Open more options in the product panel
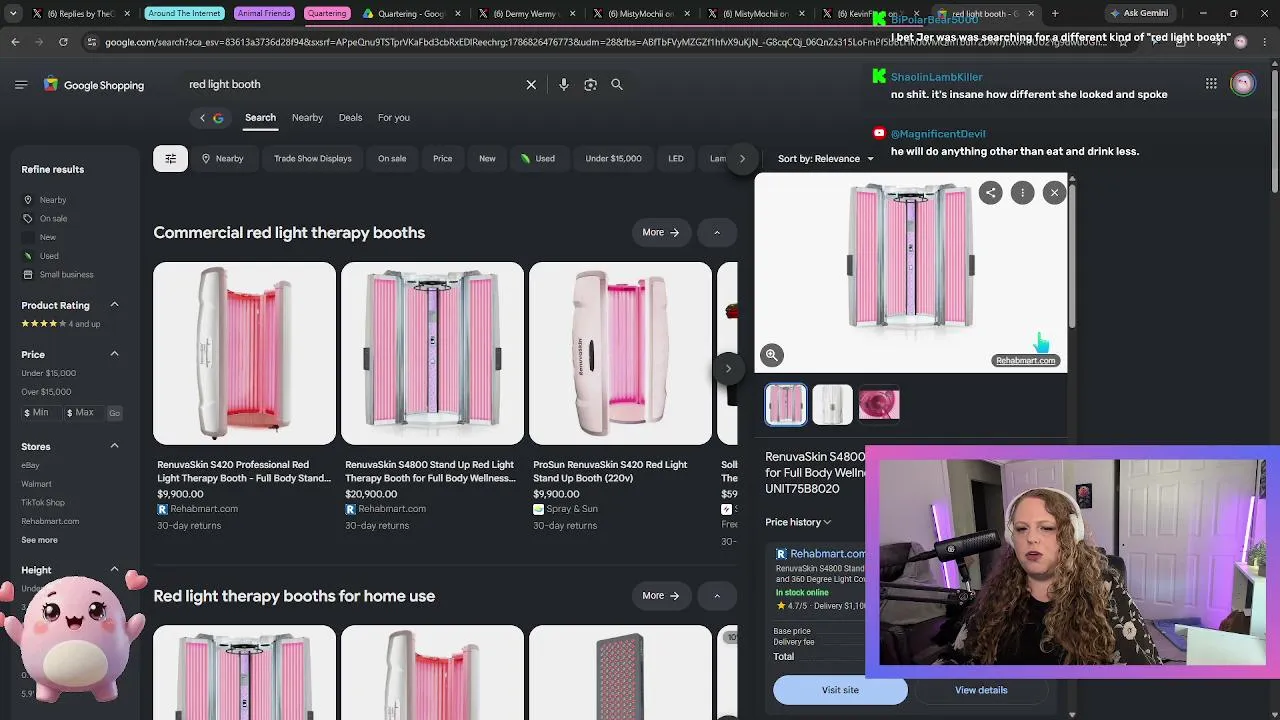Image resolution: width=1280 pixels, height=720 pixels. [x=1022, y=193]
